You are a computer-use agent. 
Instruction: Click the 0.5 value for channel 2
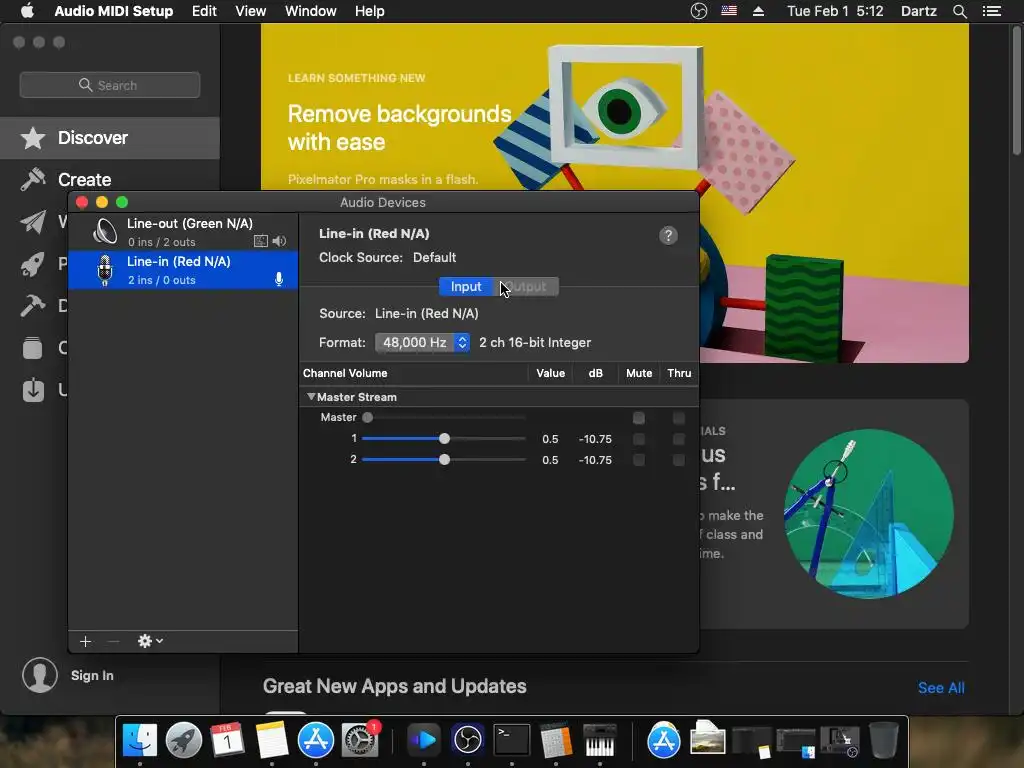pyautogui.click(x=550, y=460)
